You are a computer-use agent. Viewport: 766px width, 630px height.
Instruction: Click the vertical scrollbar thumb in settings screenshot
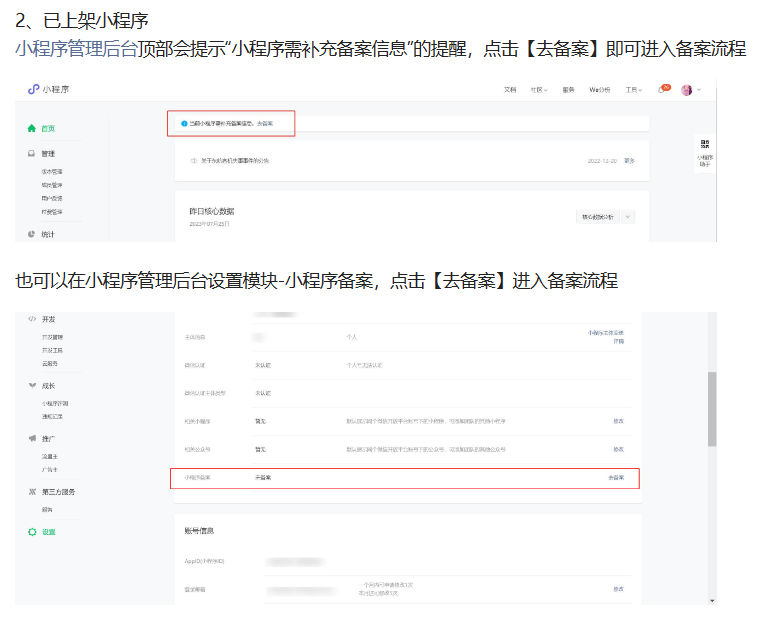(x=712, y=409)
